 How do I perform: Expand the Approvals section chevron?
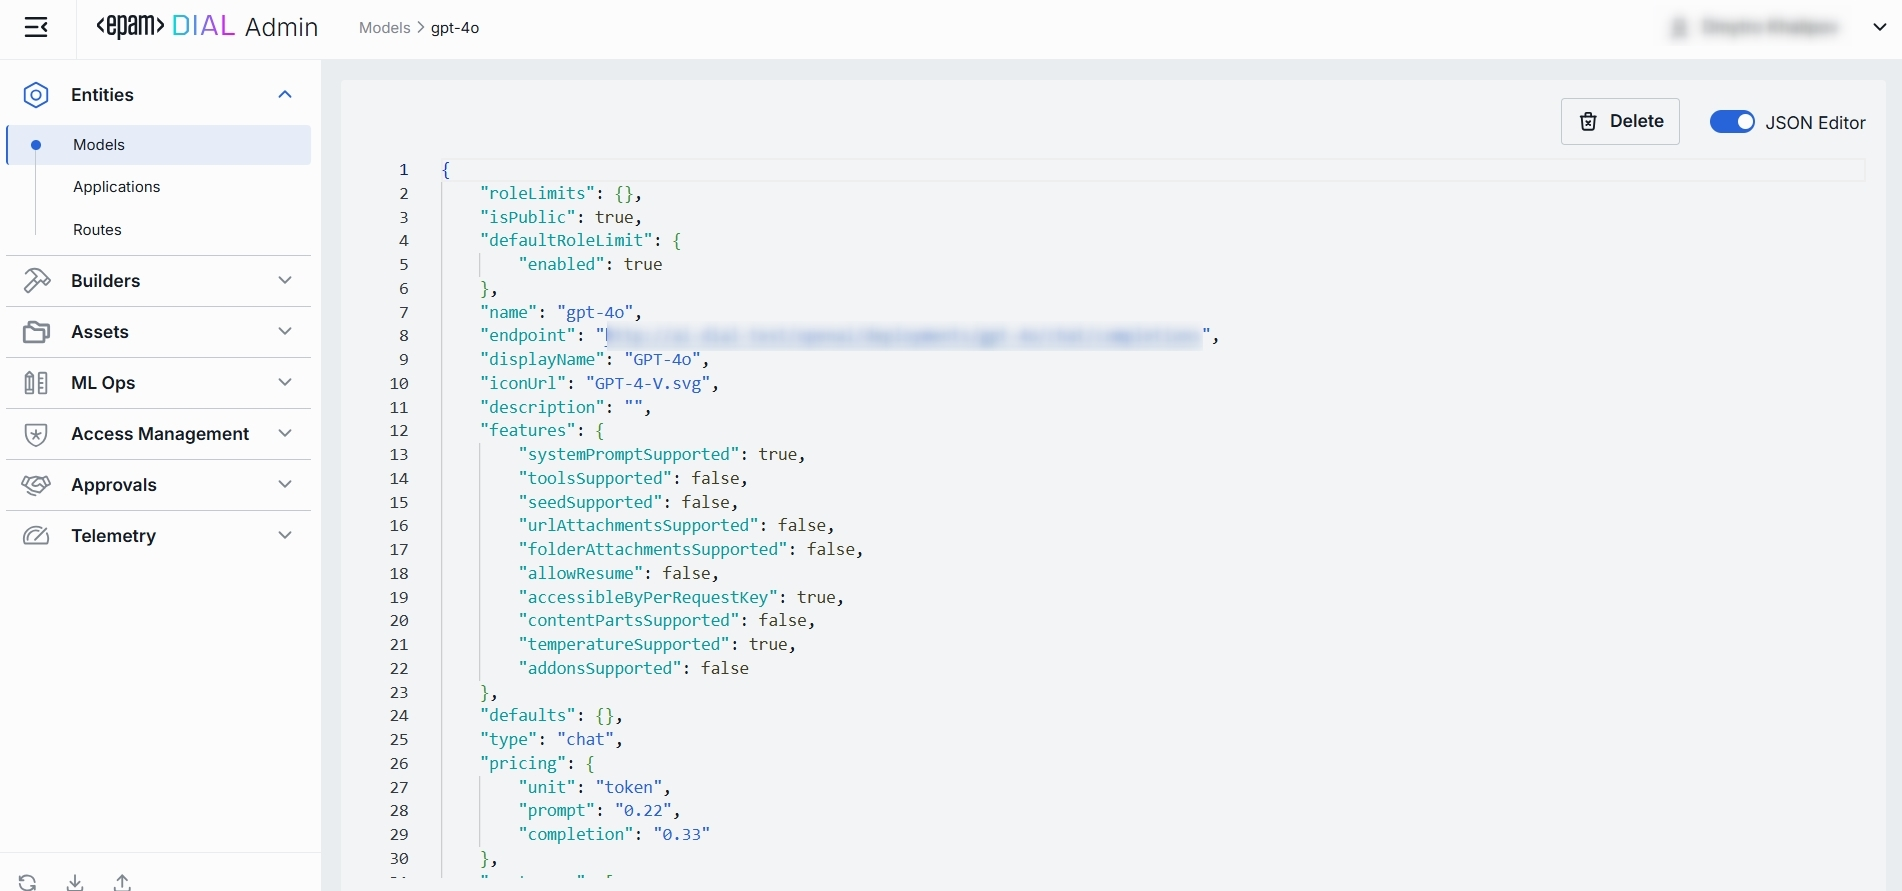tap(285, 485)
